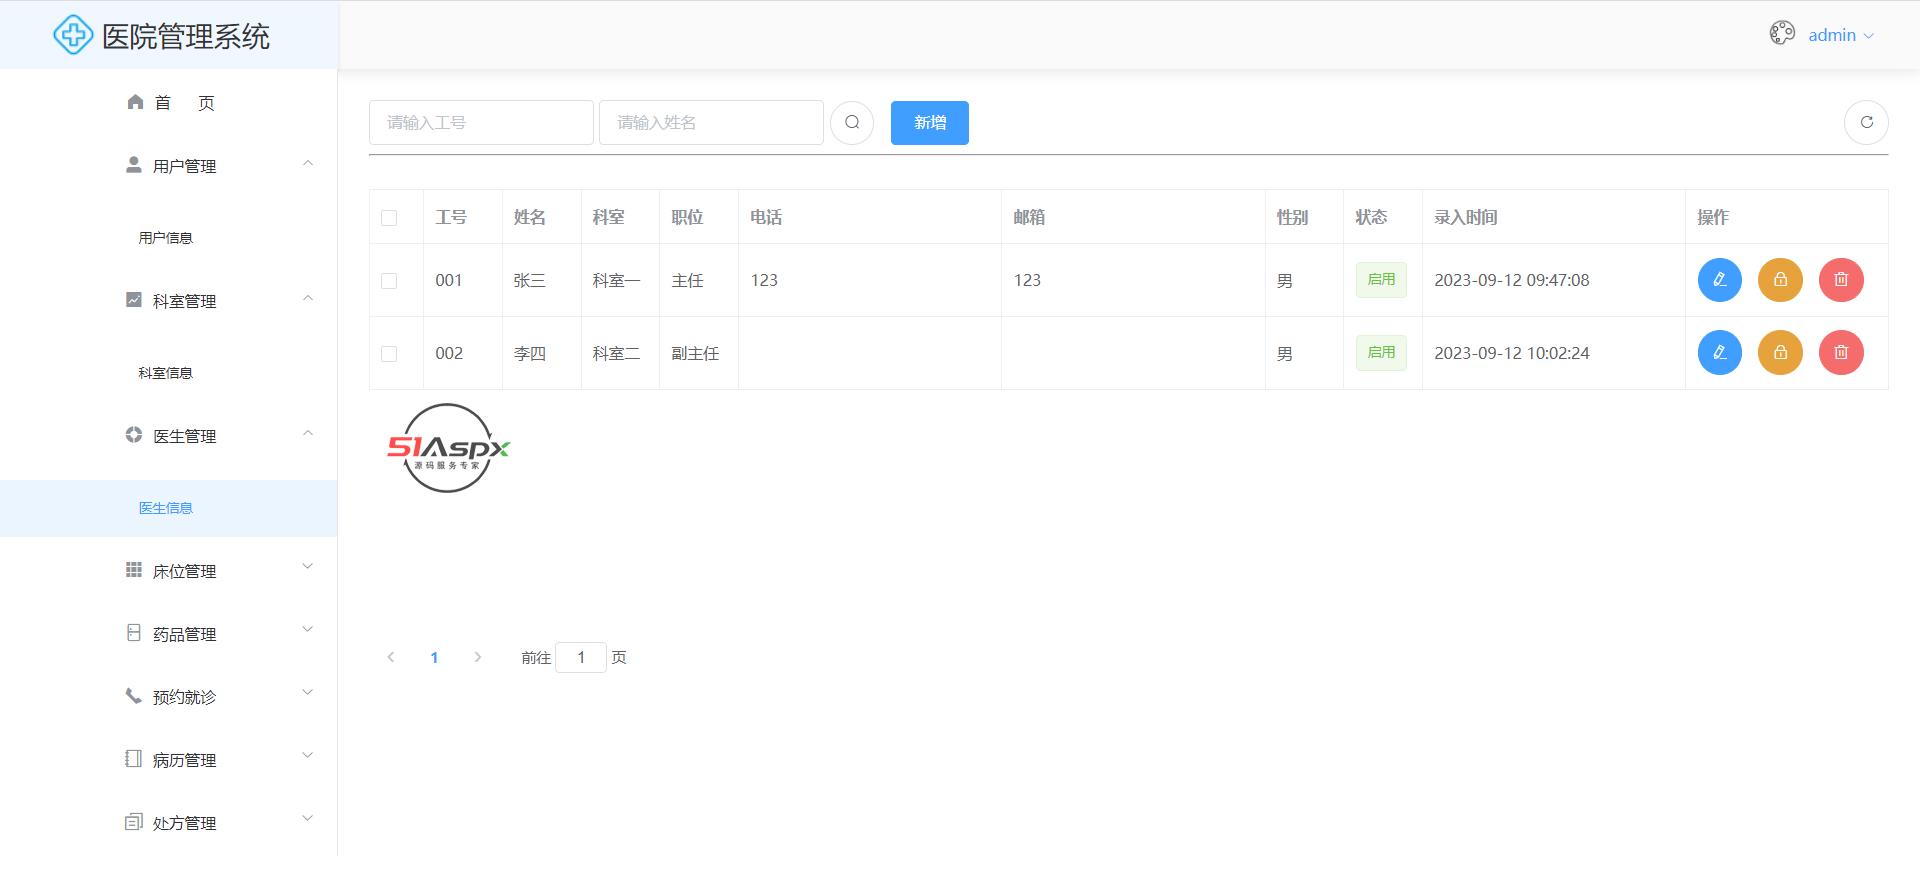The width and height of the screenshot is (1920, 895).
Task: Click the magnifier search icon button
Action: point(852,123)
